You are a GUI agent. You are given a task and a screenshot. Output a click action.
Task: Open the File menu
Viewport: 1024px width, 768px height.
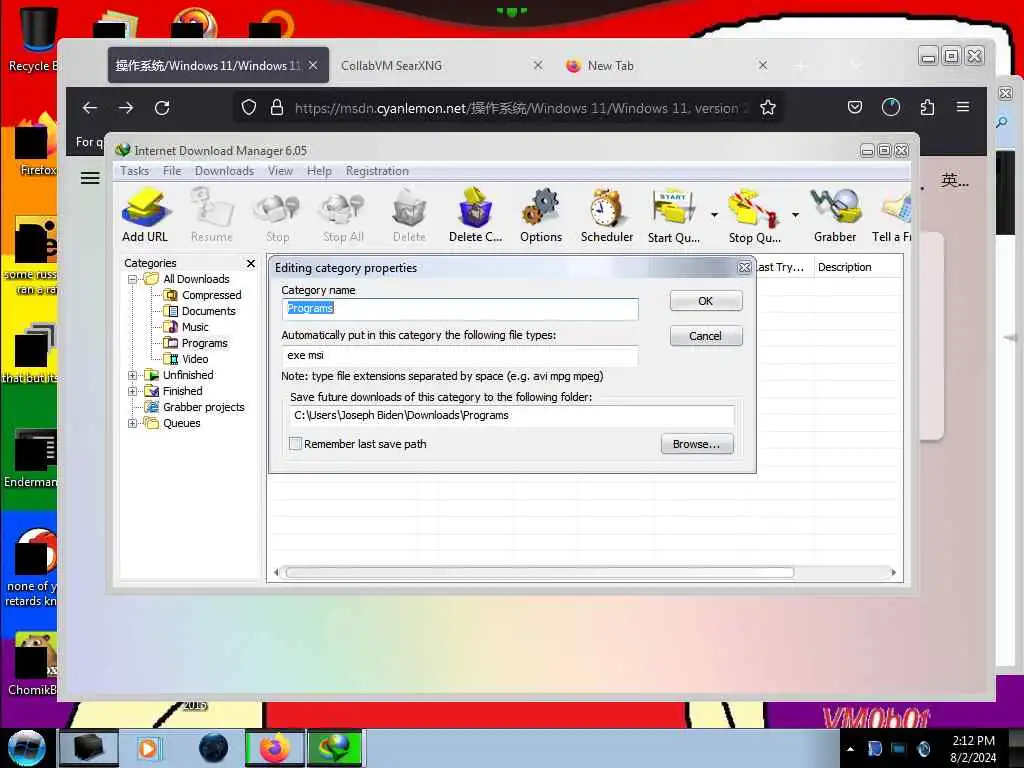tap(172, 171)
